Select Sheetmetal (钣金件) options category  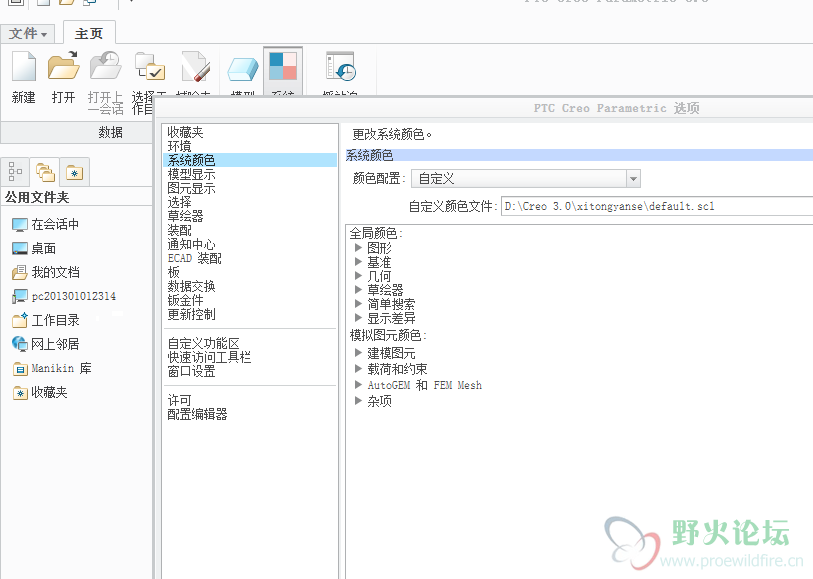[x=185, y=300]
